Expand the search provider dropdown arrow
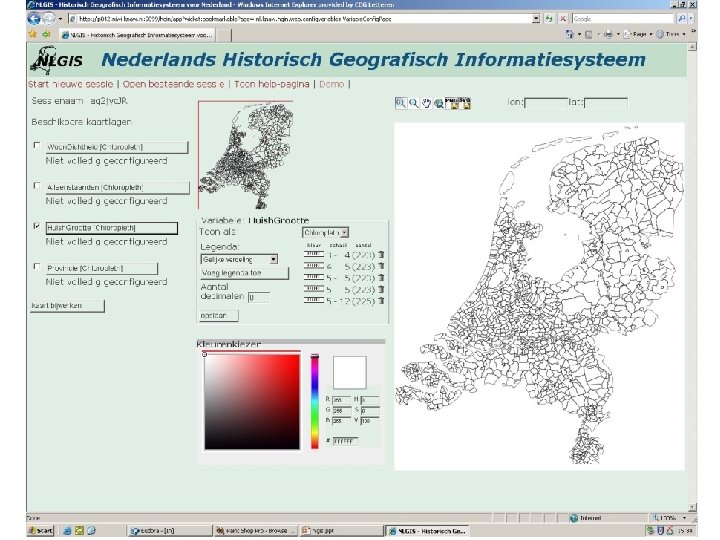The height and width of the screenshot is (540, 720). [691, 19]
